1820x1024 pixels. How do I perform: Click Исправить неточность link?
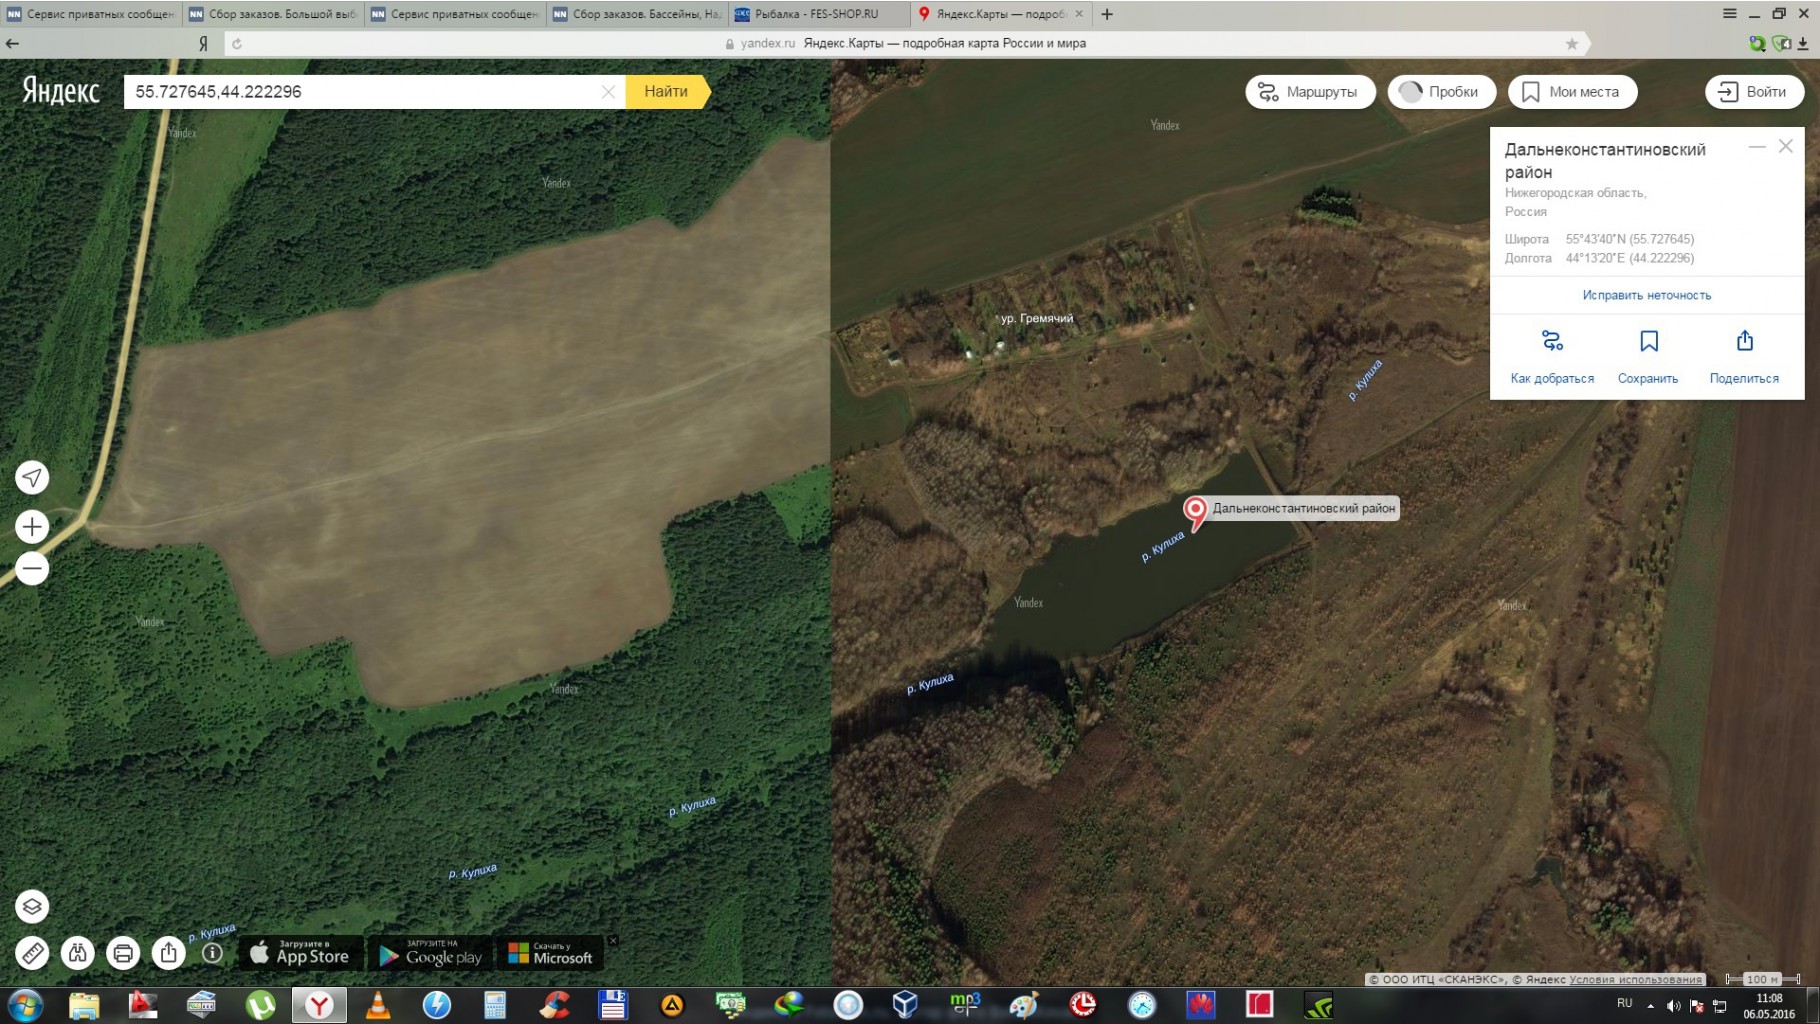[x=1646, y=295]
